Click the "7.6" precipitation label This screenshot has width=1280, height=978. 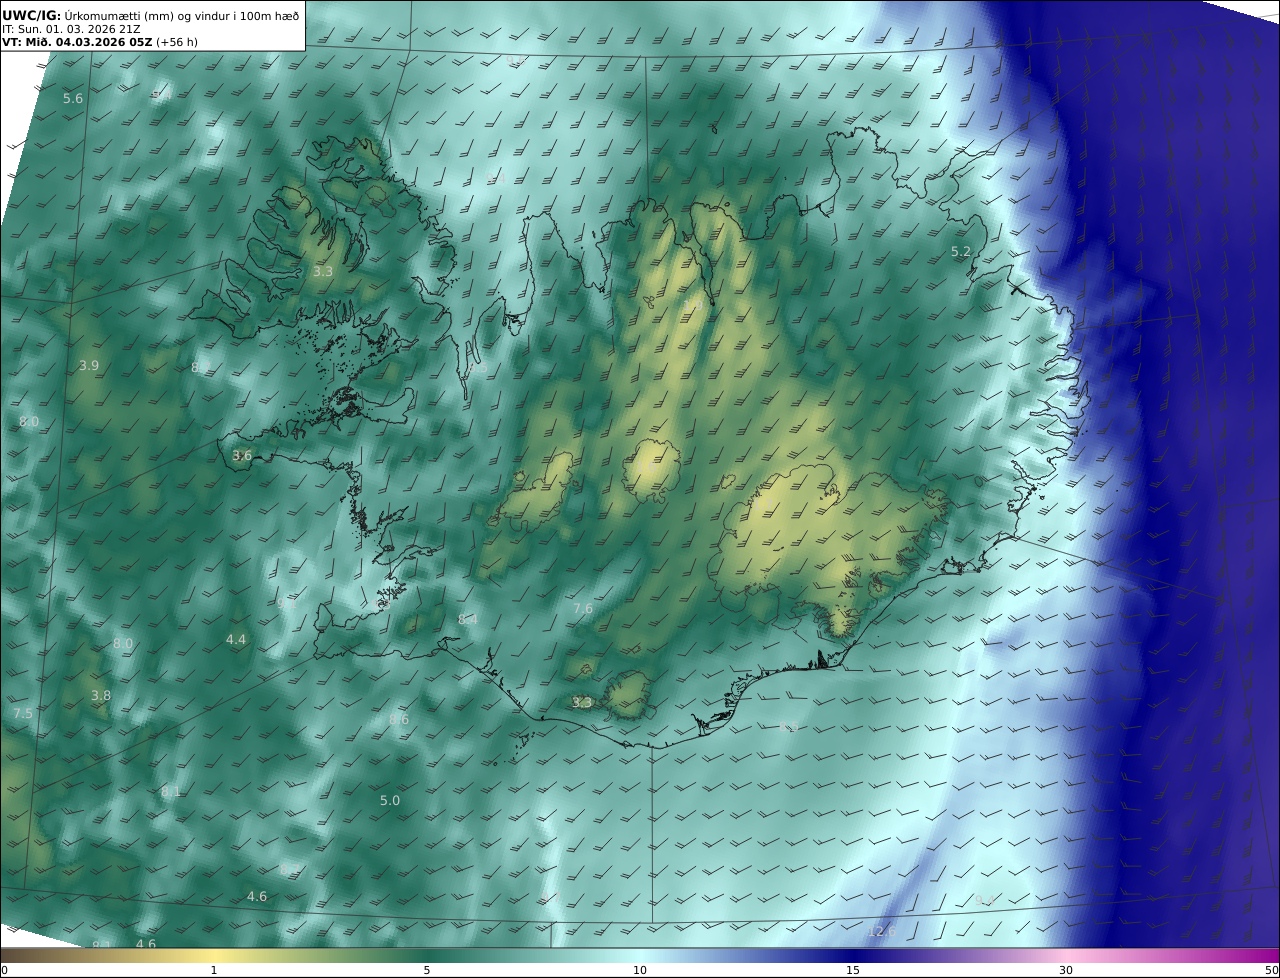click(583, 609)
